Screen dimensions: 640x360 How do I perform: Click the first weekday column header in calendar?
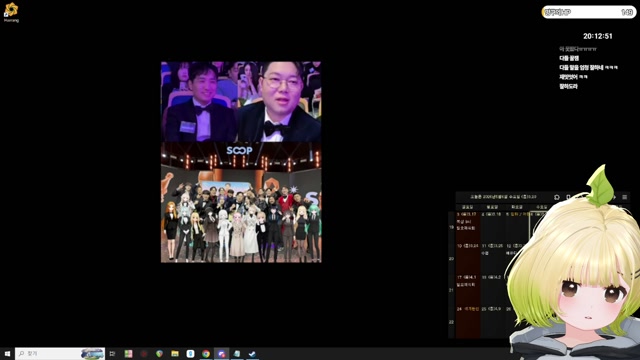point(468,207)
